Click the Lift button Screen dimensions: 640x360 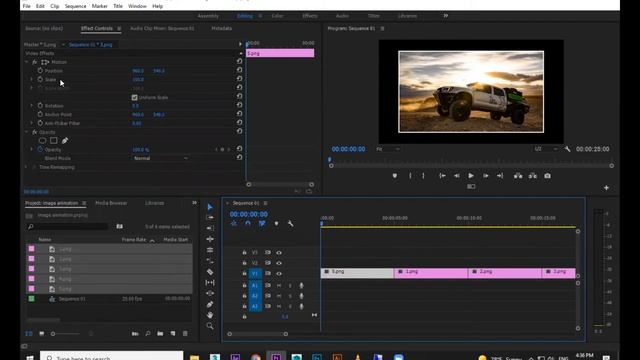(x=518, y=176)
